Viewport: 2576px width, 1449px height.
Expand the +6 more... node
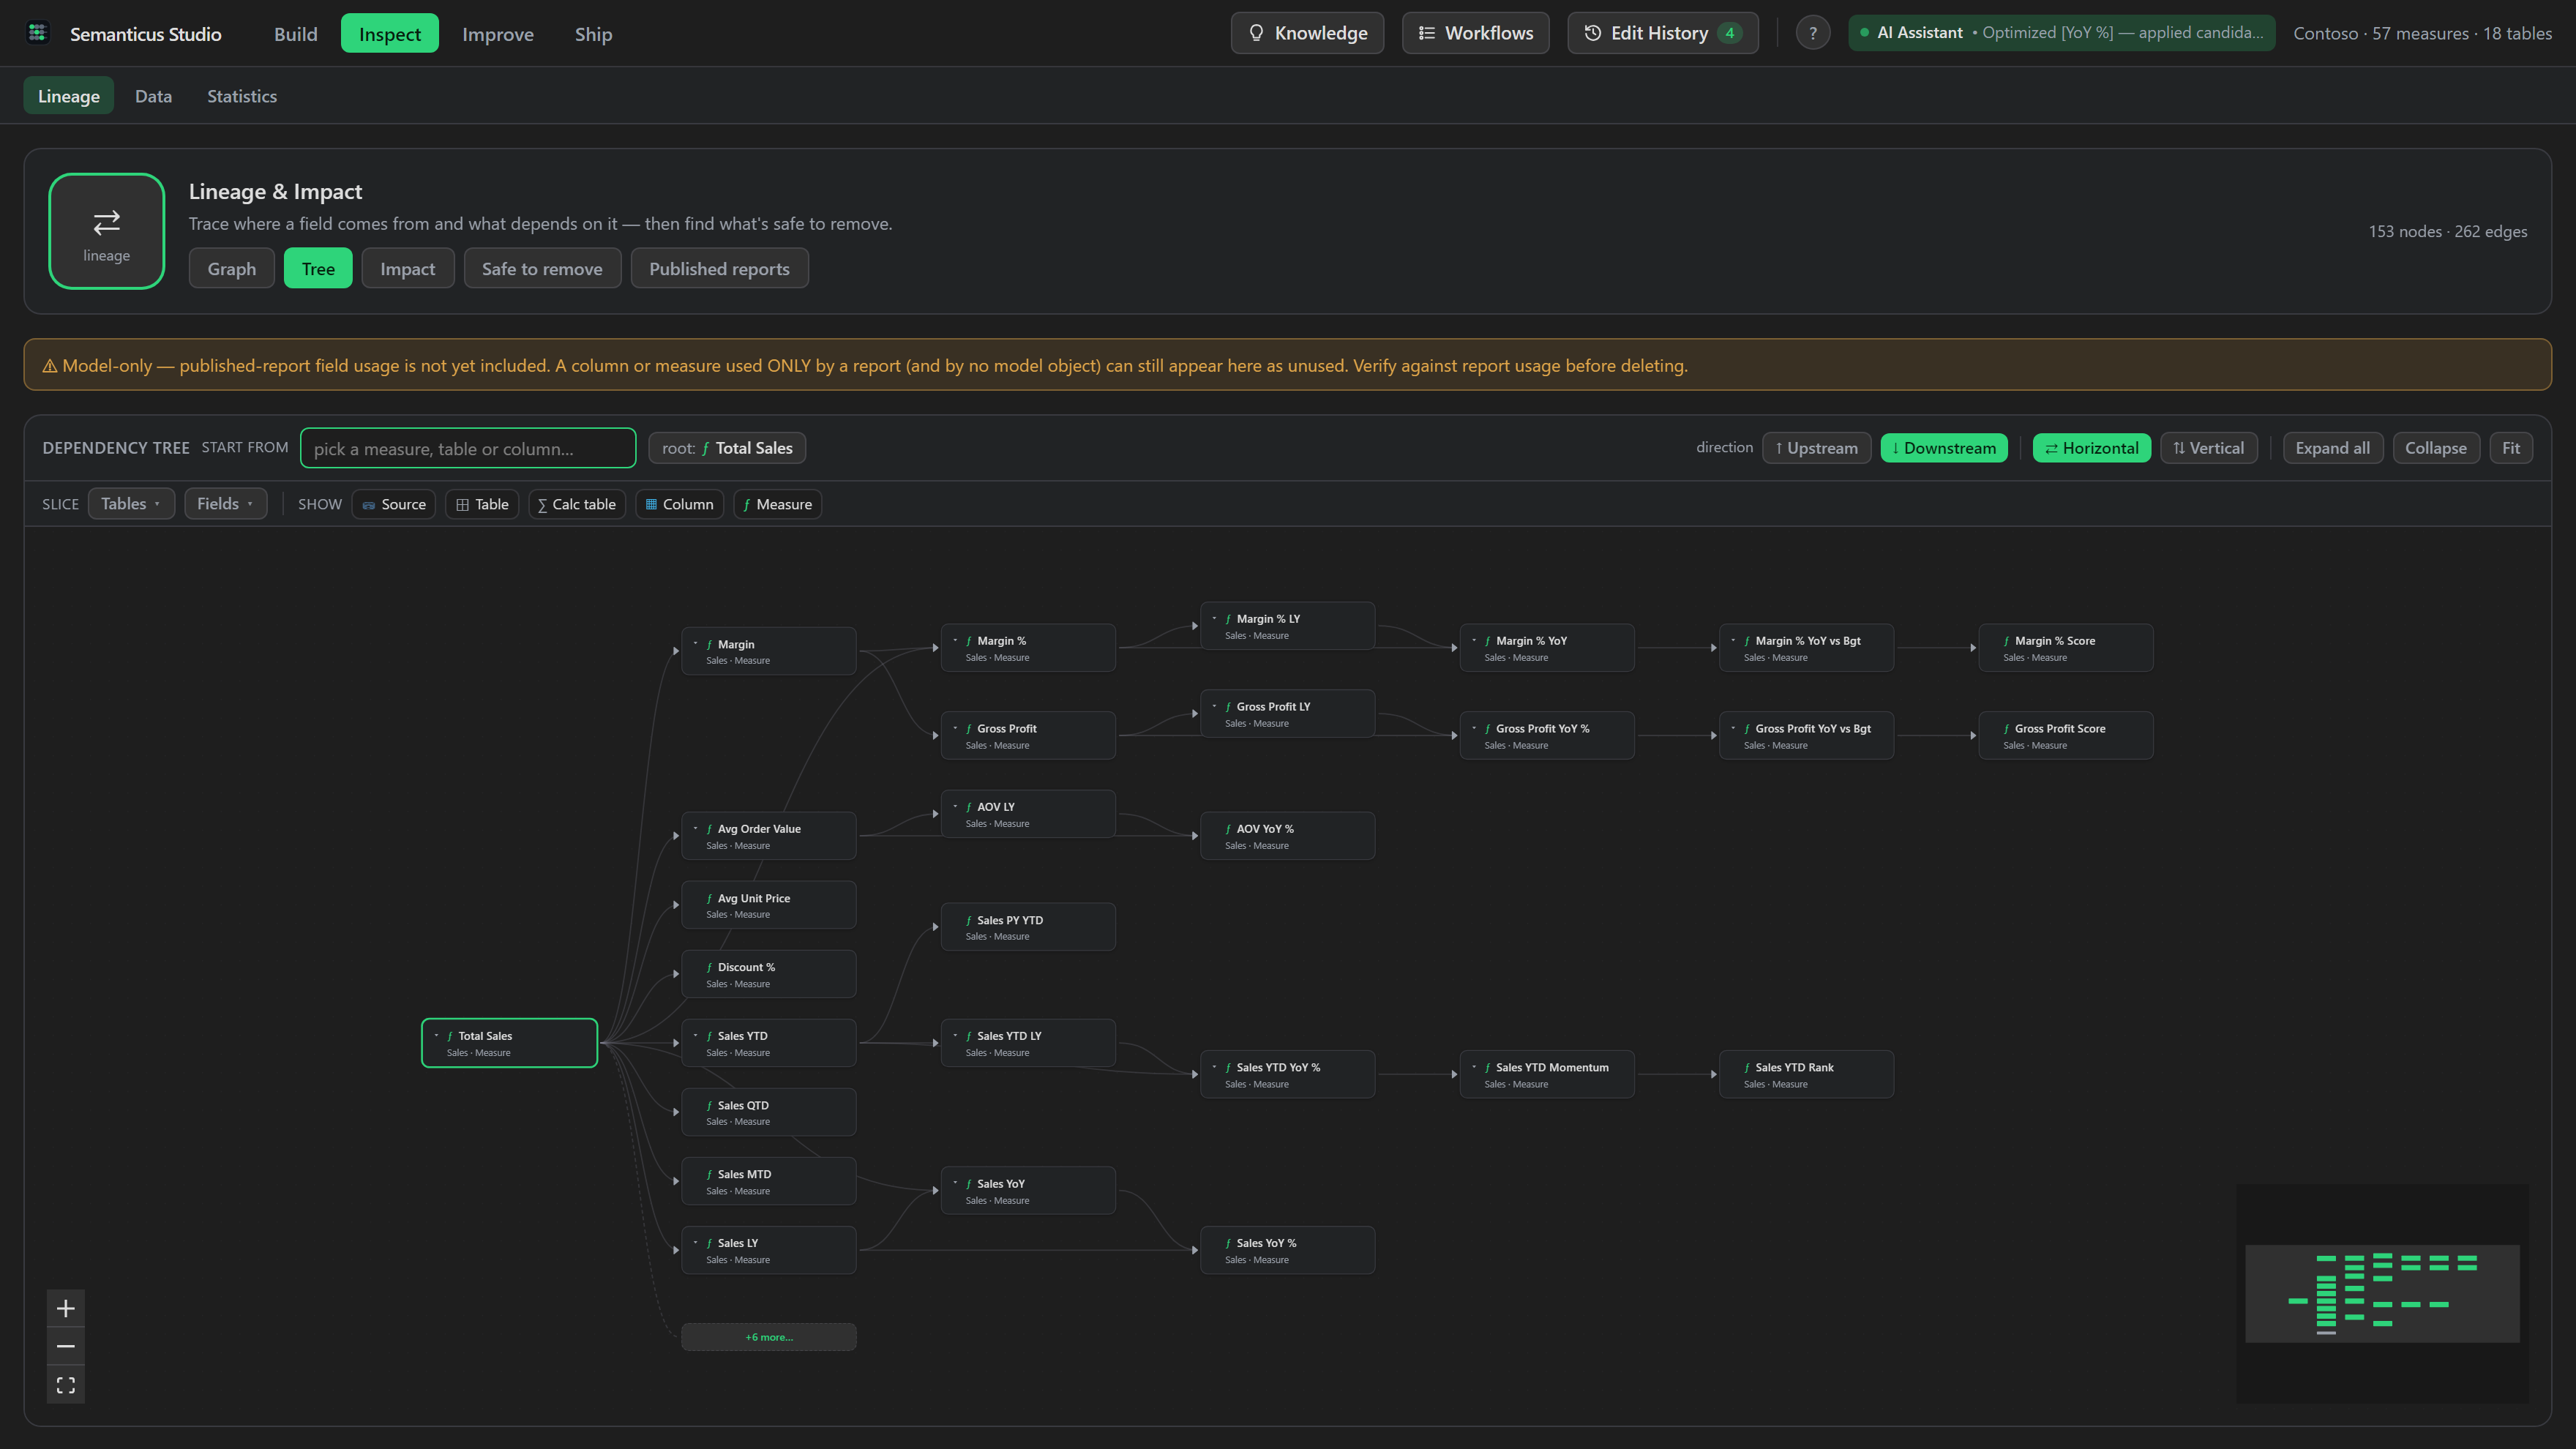768,1337
